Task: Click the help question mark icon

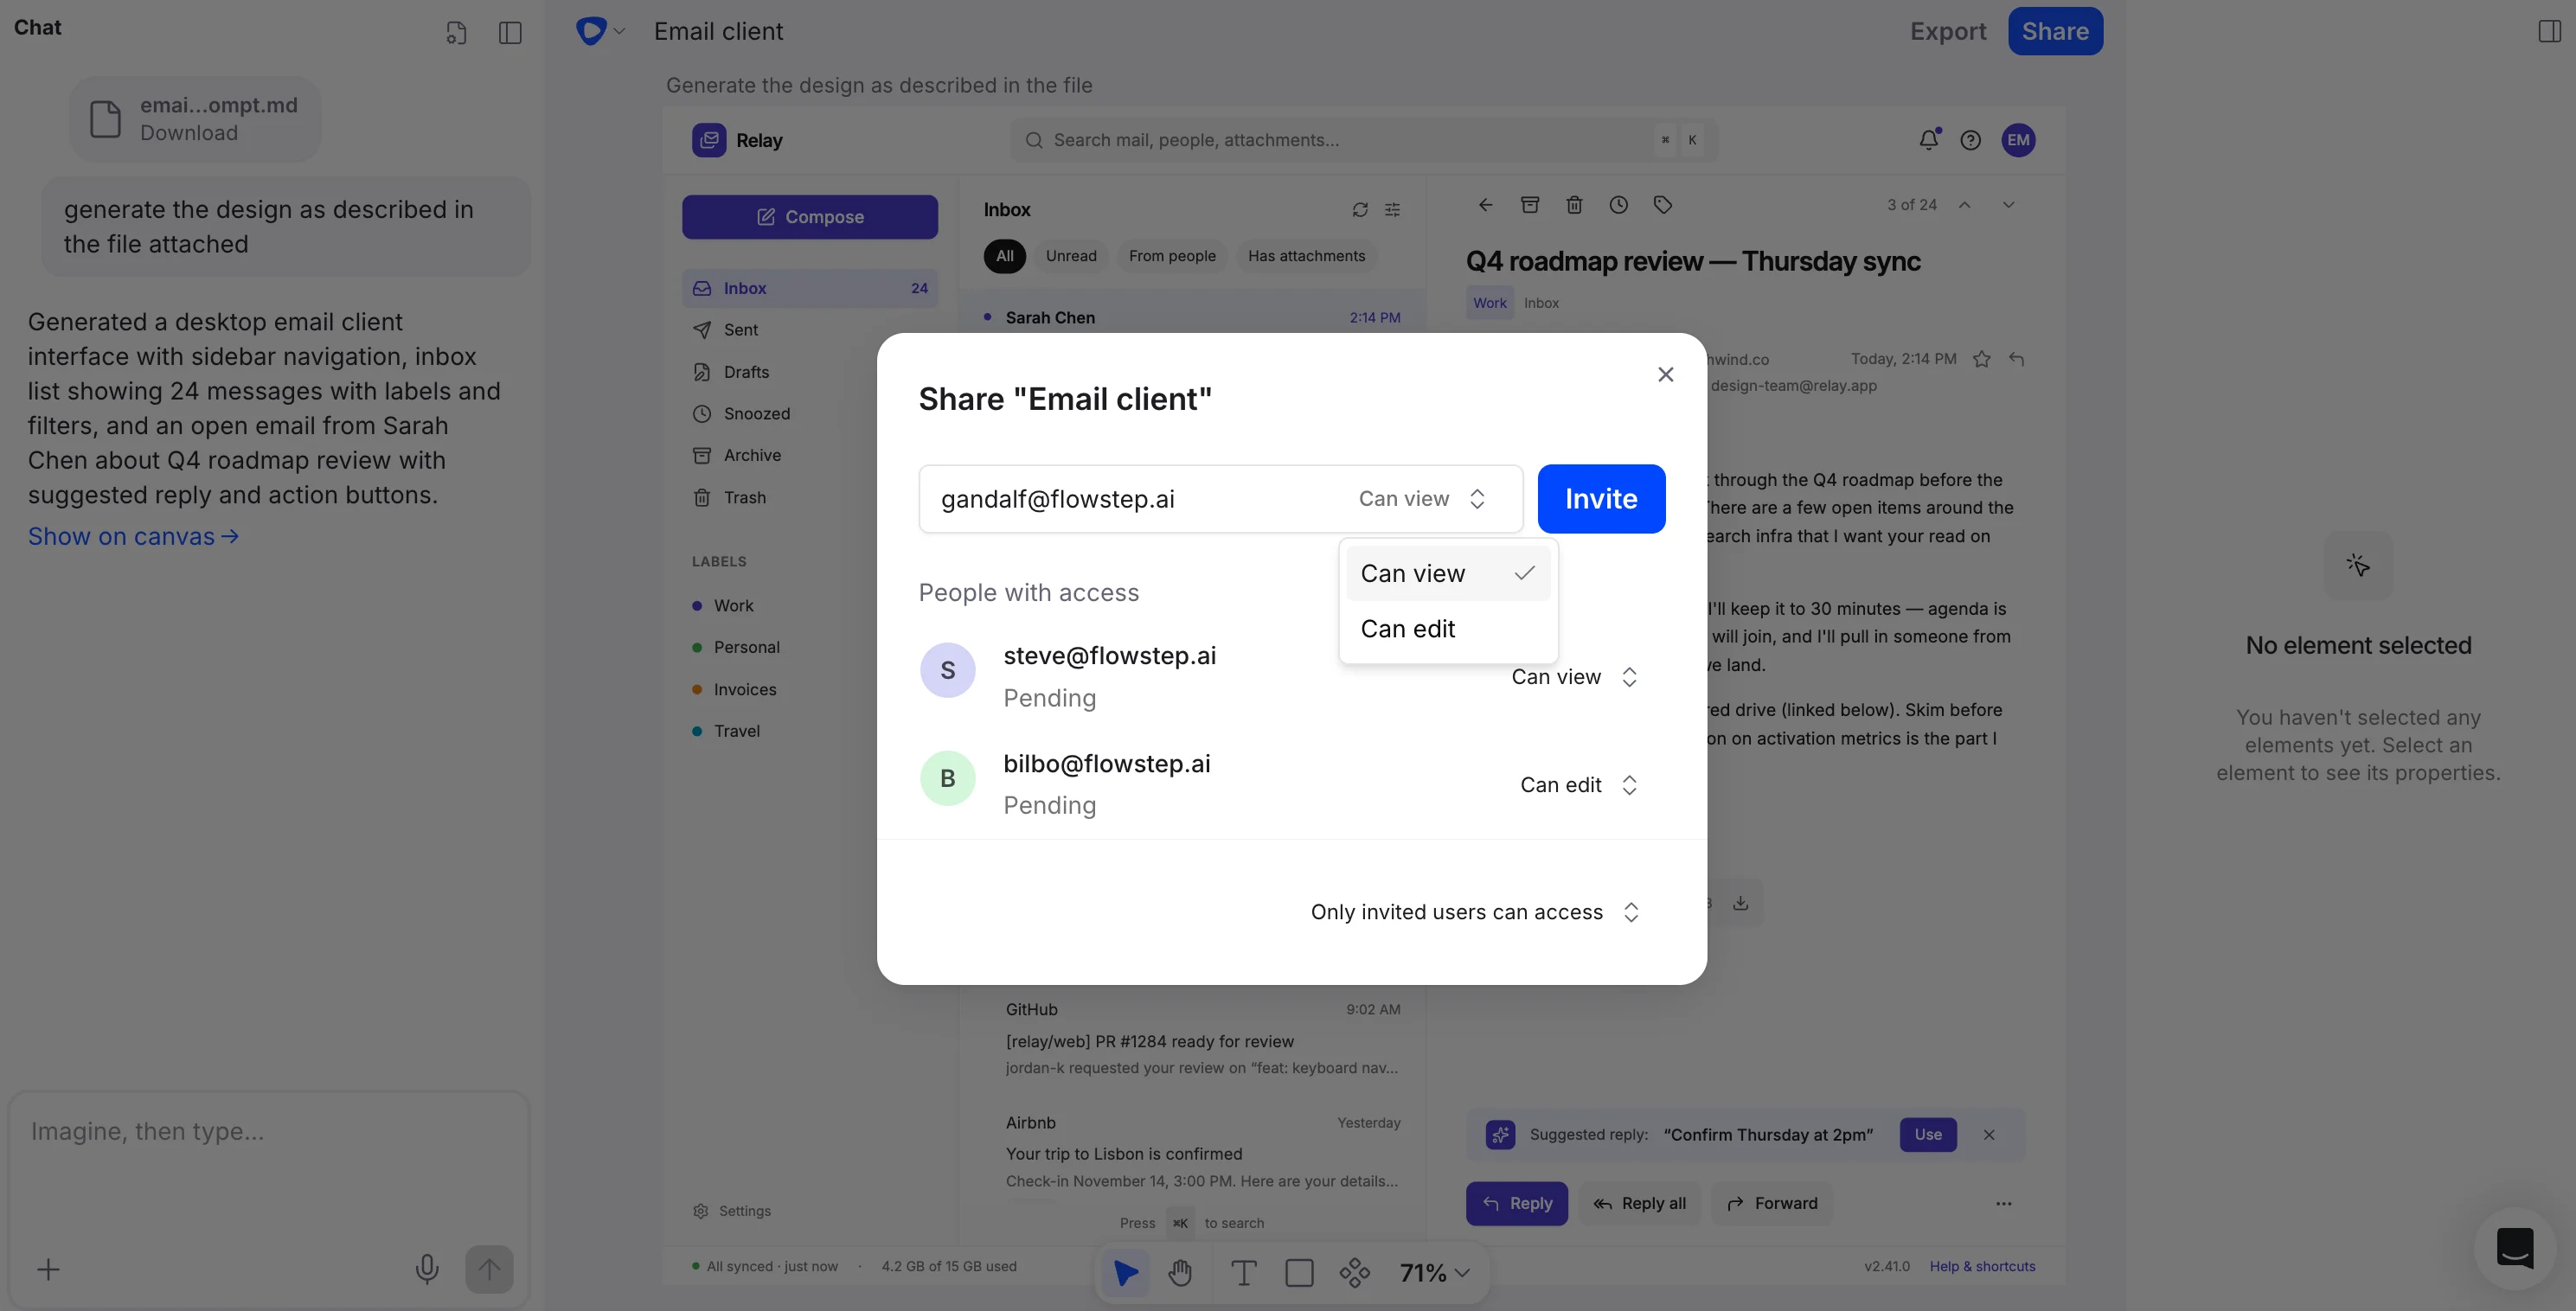Action: pos(1970,140)
